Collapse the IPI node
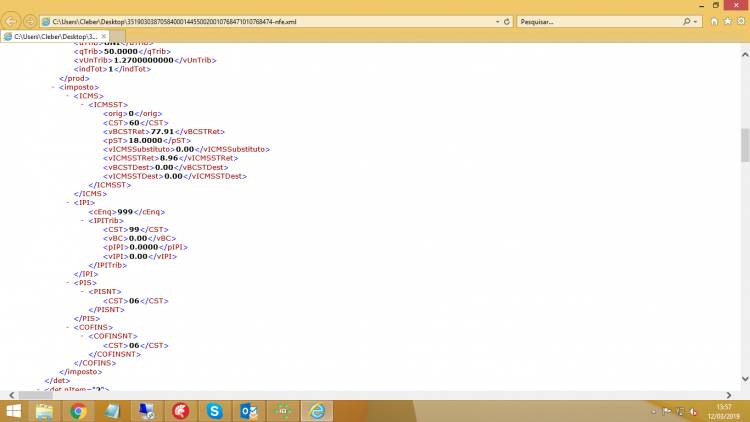Screen dimensions: 750x422 (x=67, y=202)
